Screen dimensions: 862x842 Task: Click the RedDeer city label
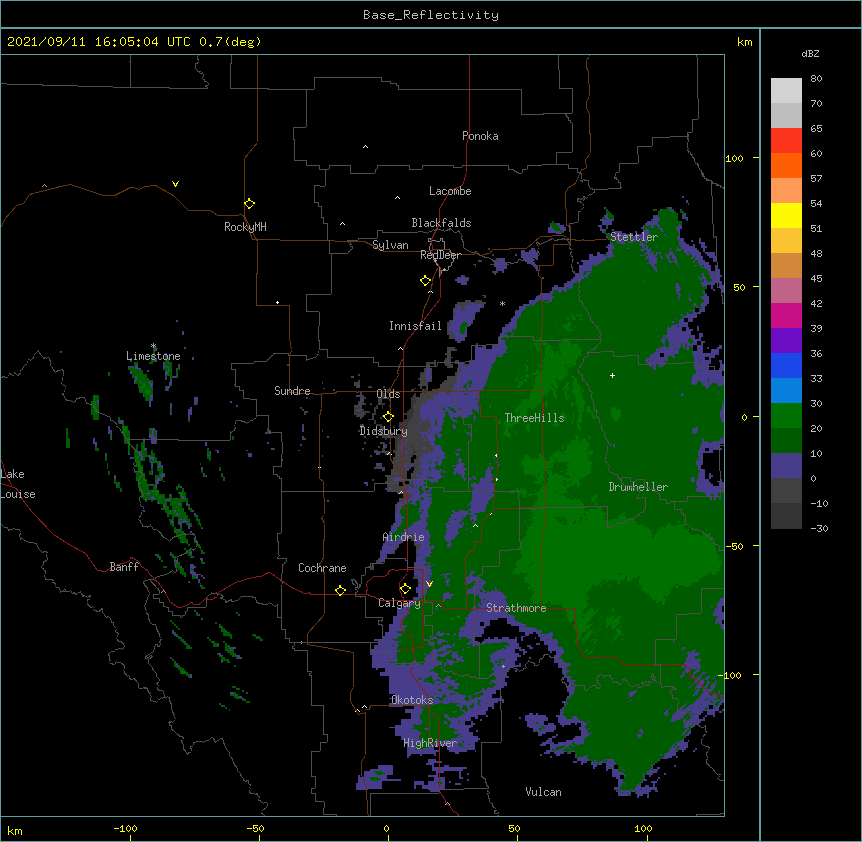click(x=440, y=255)
